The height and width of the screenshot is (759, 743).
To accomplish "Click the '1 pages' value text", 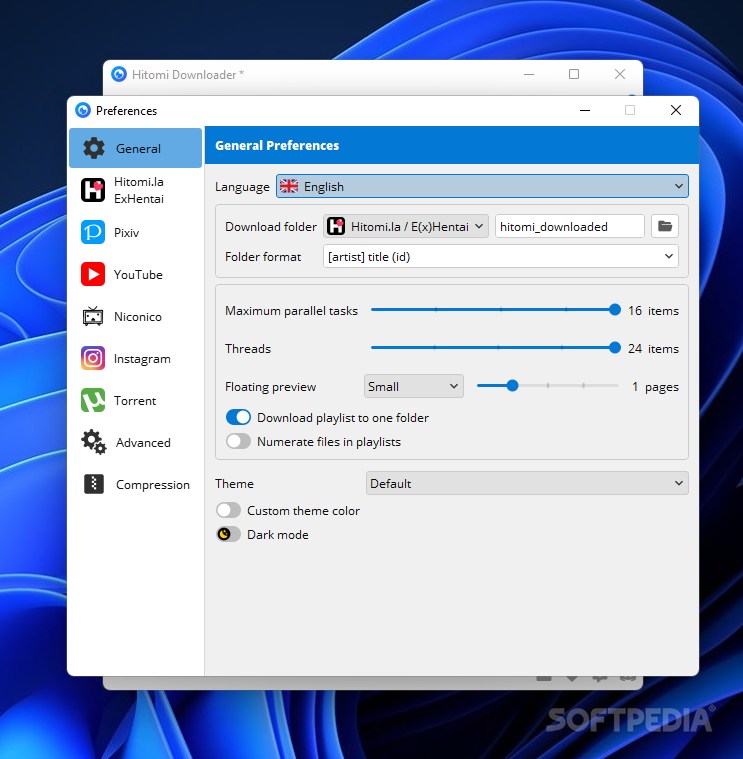I will tap(655, 387).
